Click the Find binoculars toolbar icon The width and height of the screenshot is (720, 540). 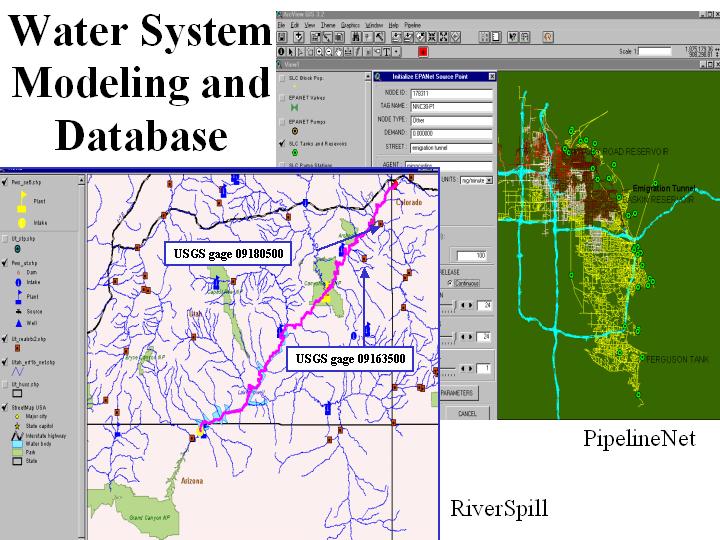[356, 37]
